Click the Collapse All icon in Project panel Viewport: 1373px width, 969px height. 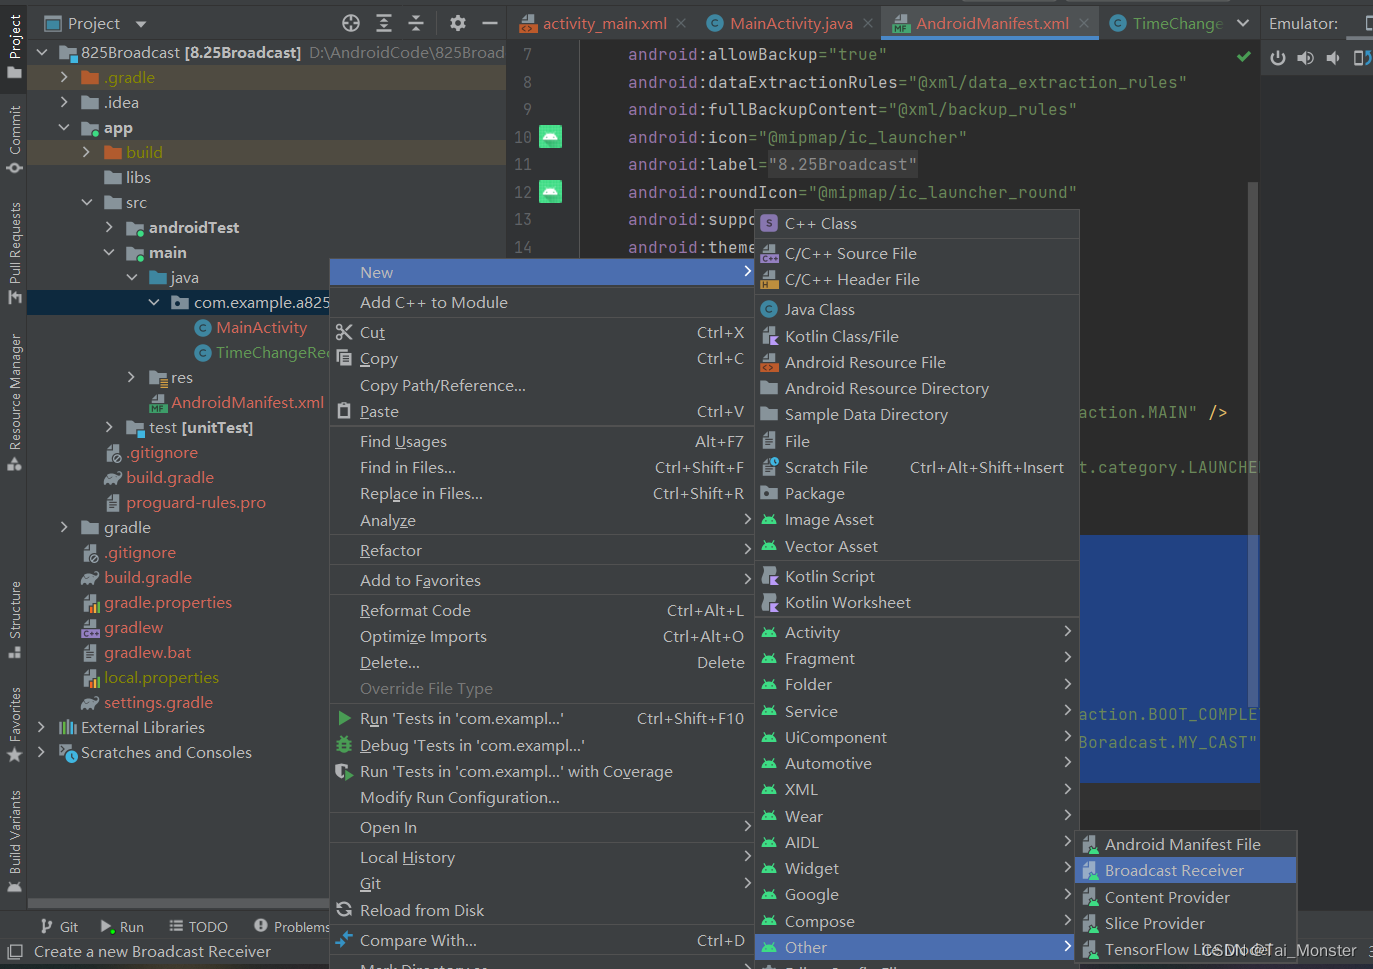pos(416,23)
